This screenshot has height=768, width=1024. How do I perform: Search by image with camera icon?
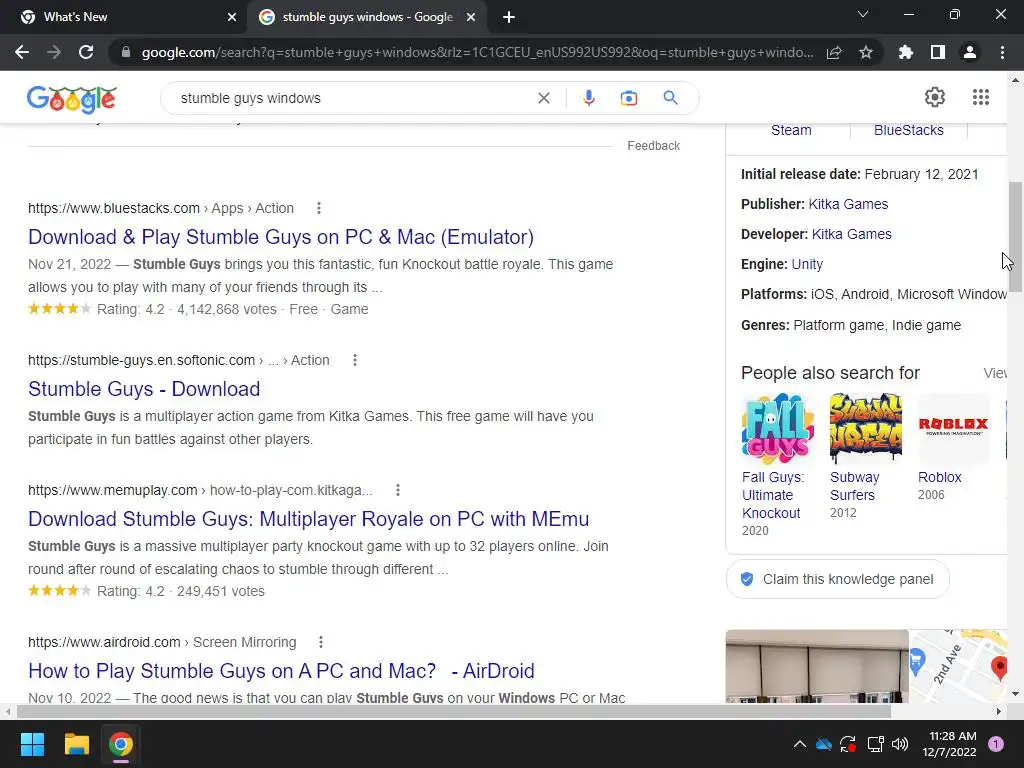click(x=628, y=98)
